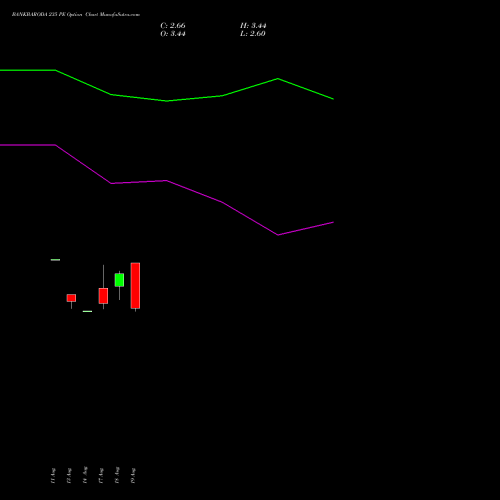Click the purple lower band line
500x500 pixels.
[x=167, y=181]
